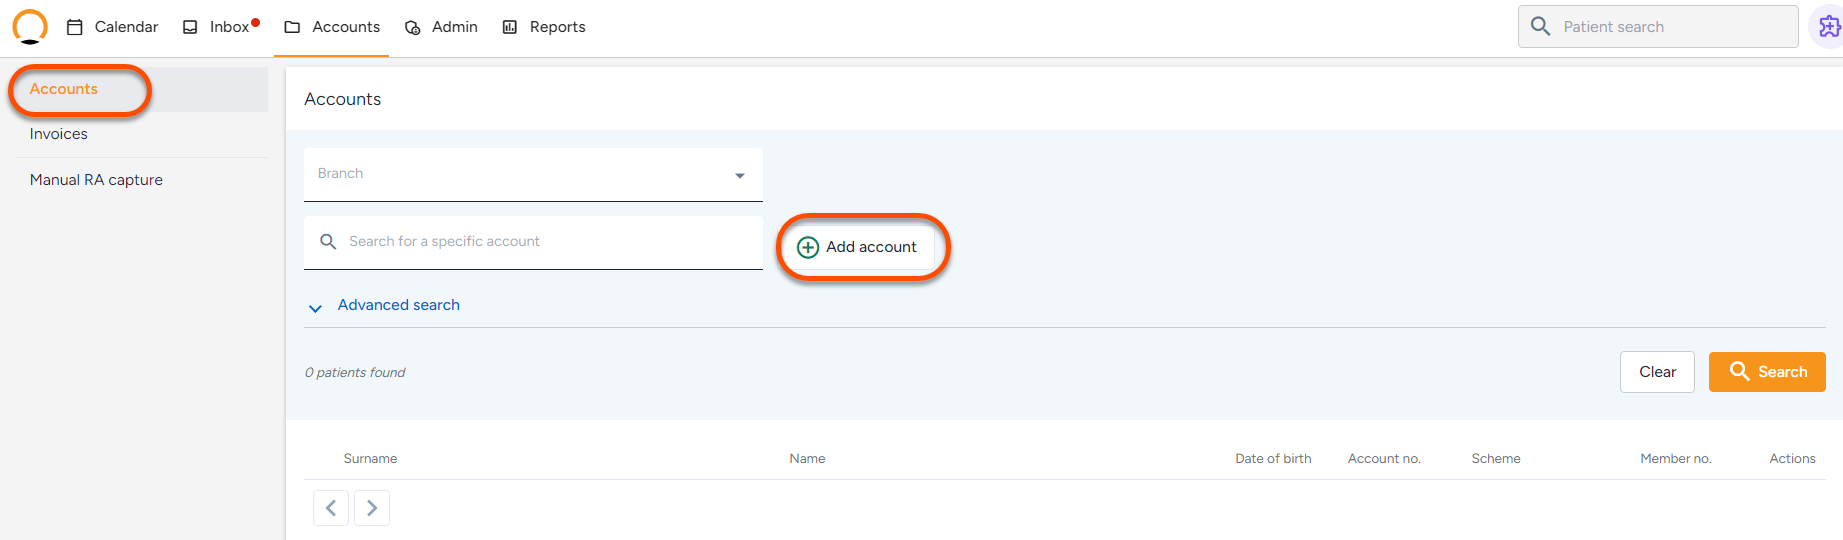Click the folder icon beside Accounts
Screen dimensions: 1843x540
(292, 27)
